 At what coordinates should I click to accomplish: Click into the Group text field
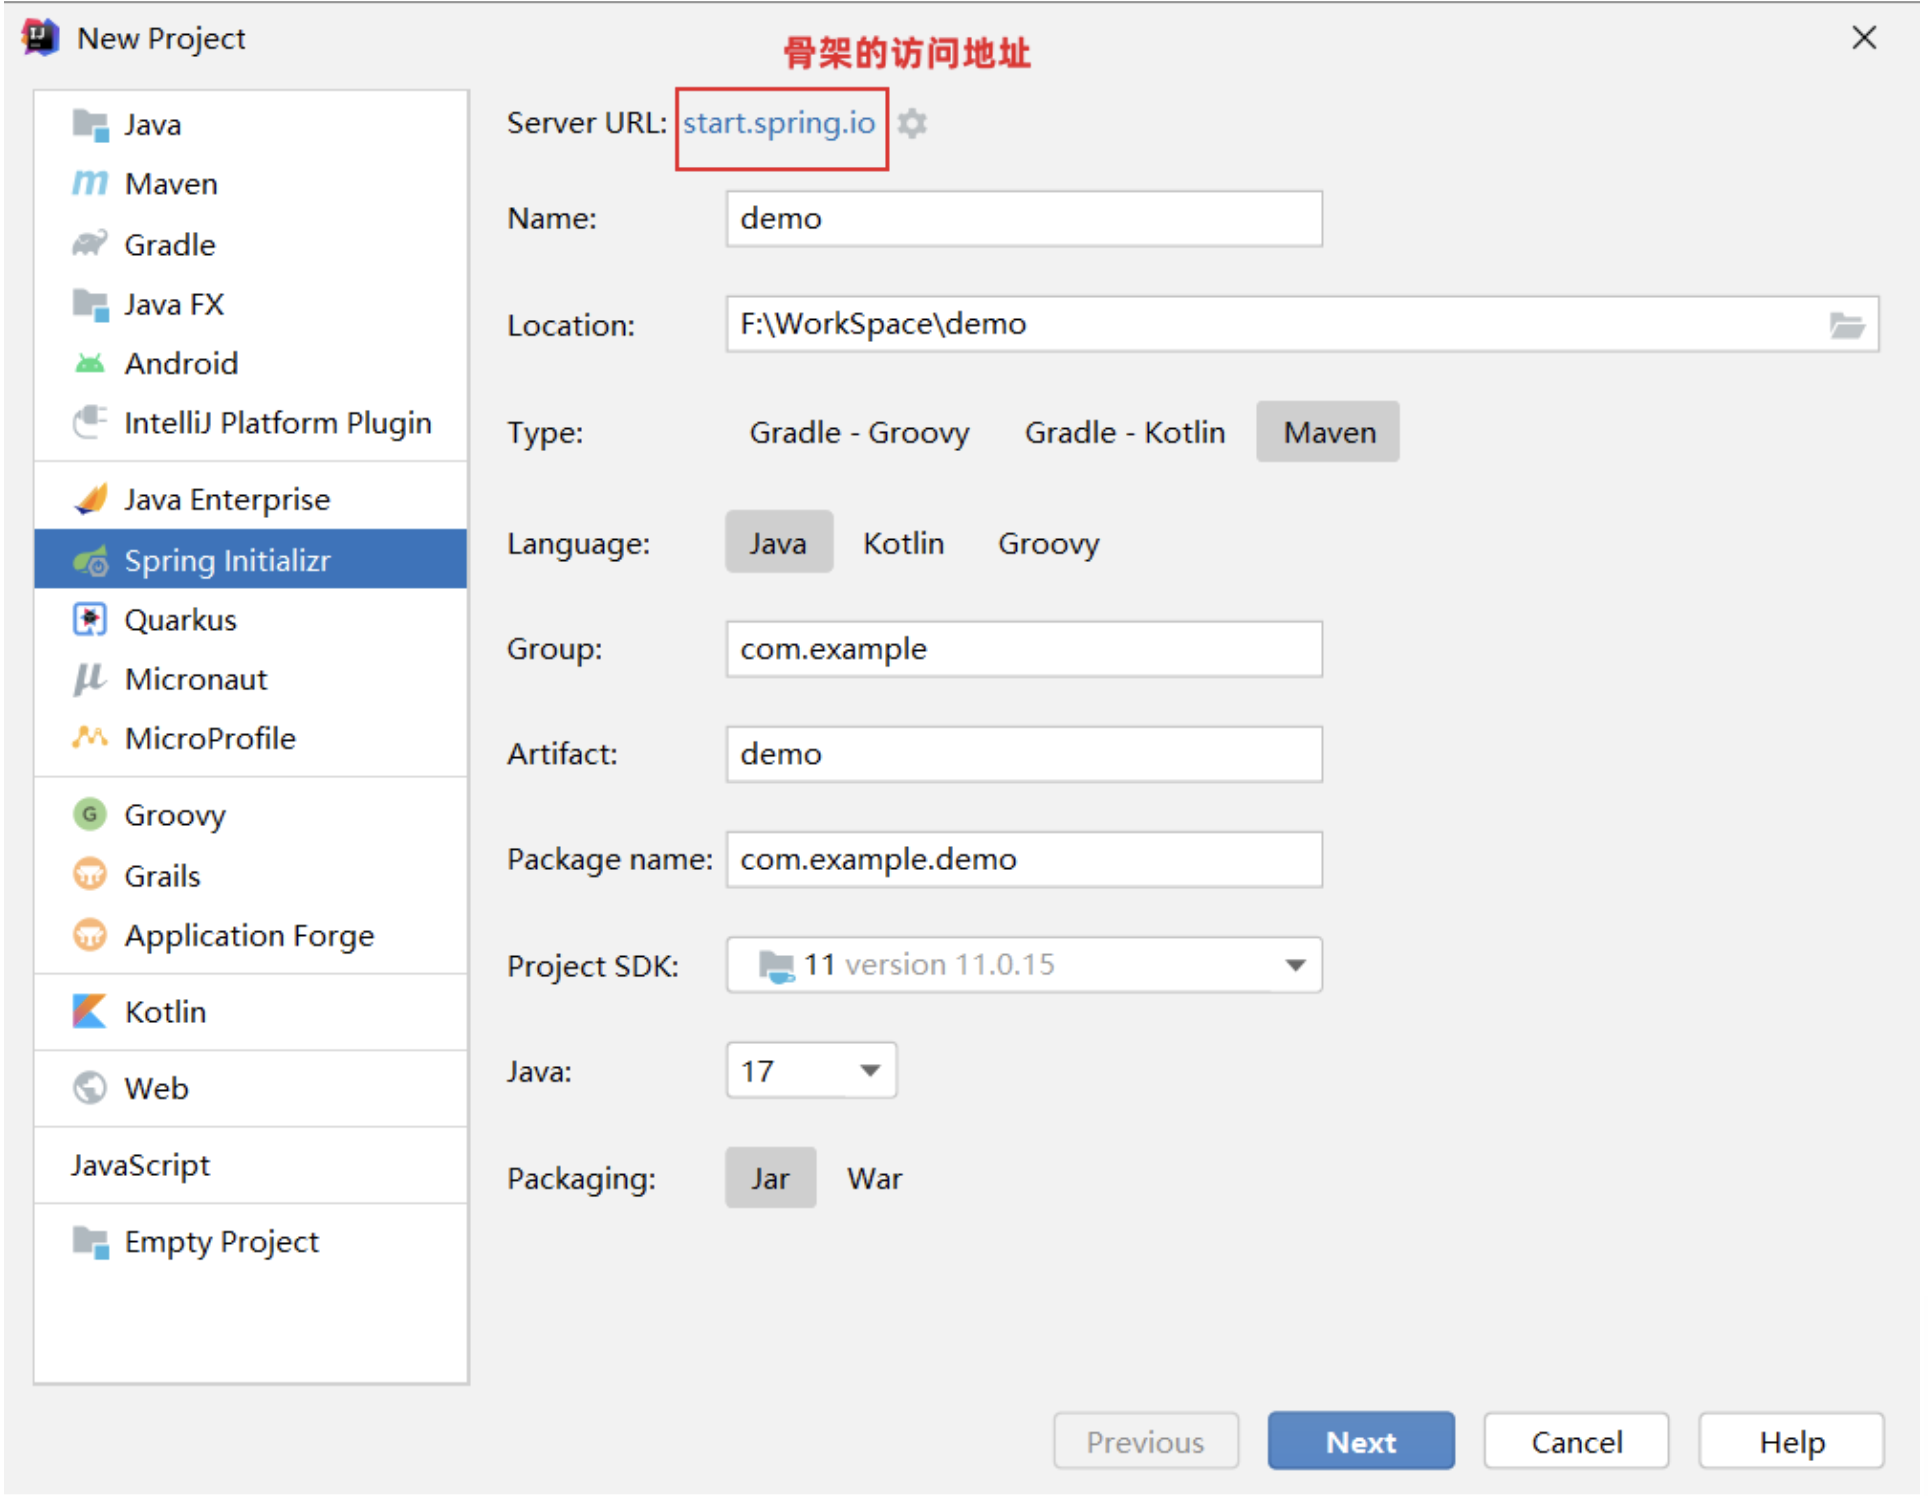point(1023,649)
